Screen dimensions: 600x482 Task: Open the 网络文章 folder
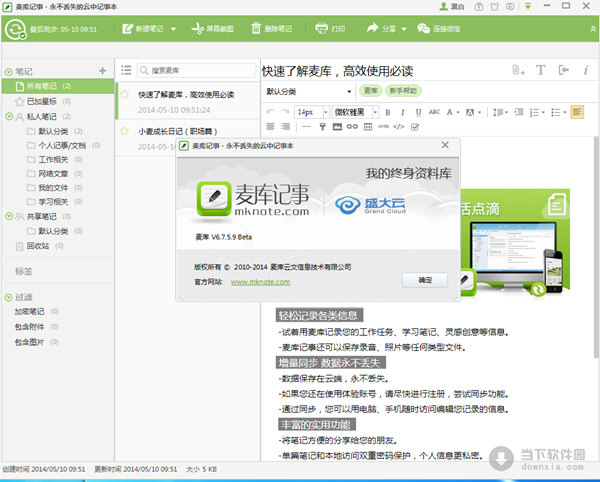53,174
